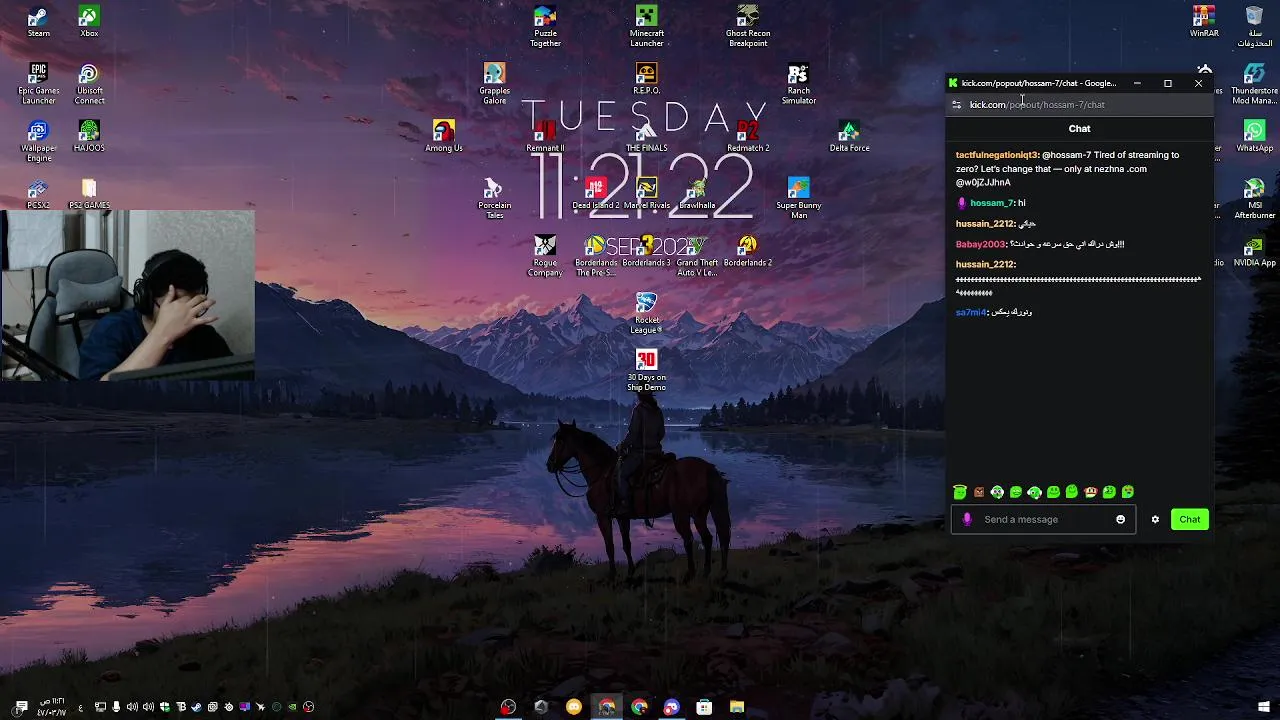Open site info icon in address bar
The image size is (1280, 720).
pyautogui.click(x=956, y=104)
